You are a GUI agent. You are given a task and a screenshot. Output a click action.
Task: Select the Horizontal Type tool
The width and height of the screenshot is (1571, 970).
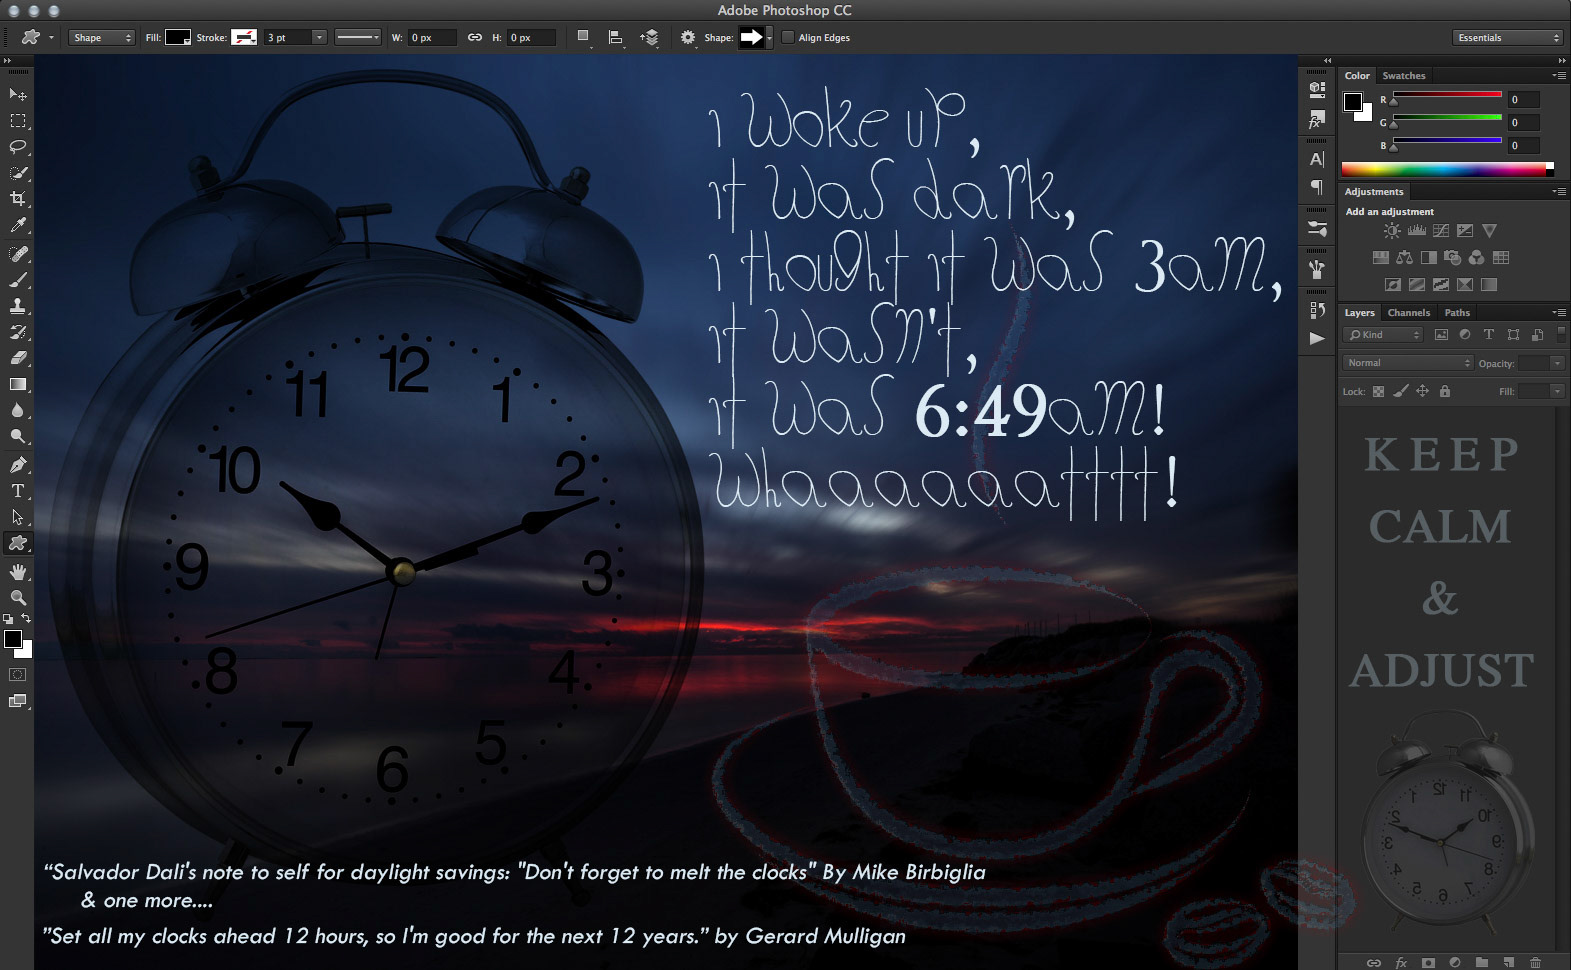tap(18, 491)
